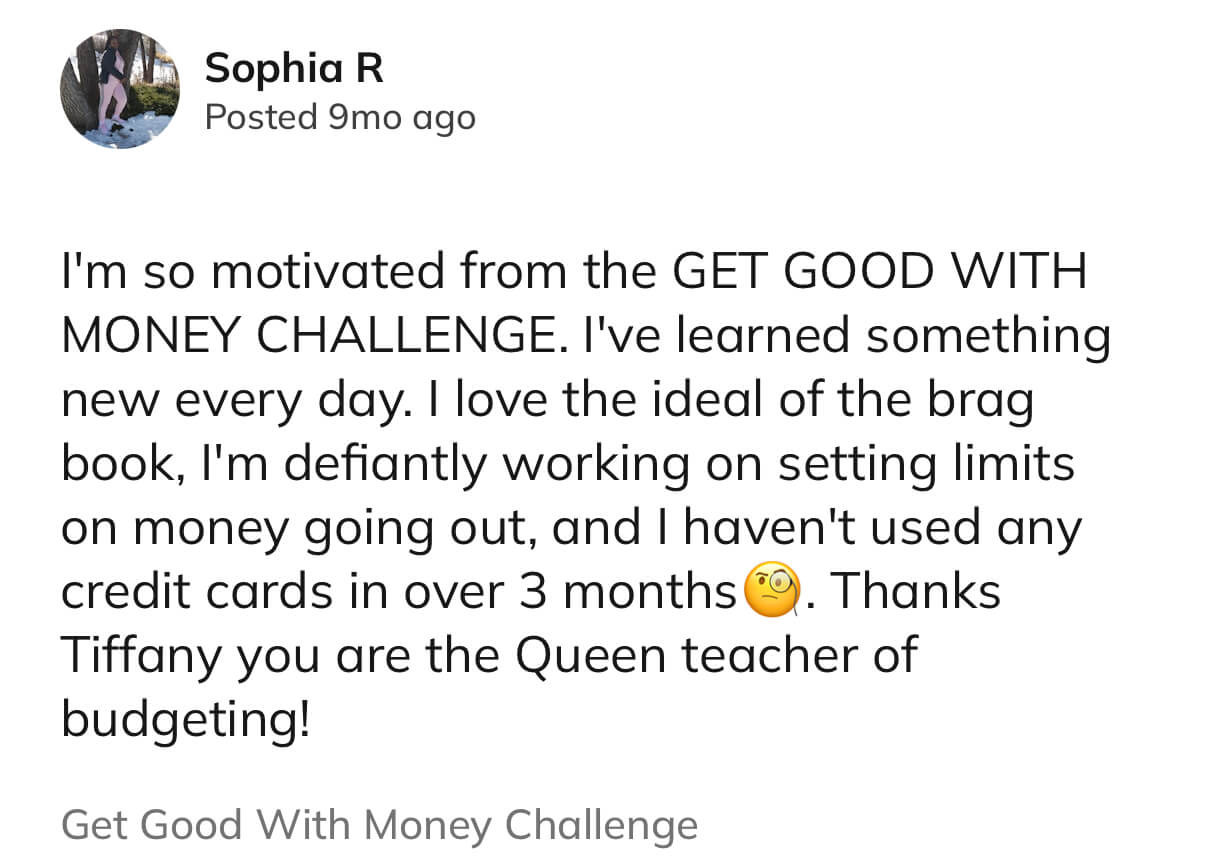Click the word "something" in the post

(x=988, y=337)
